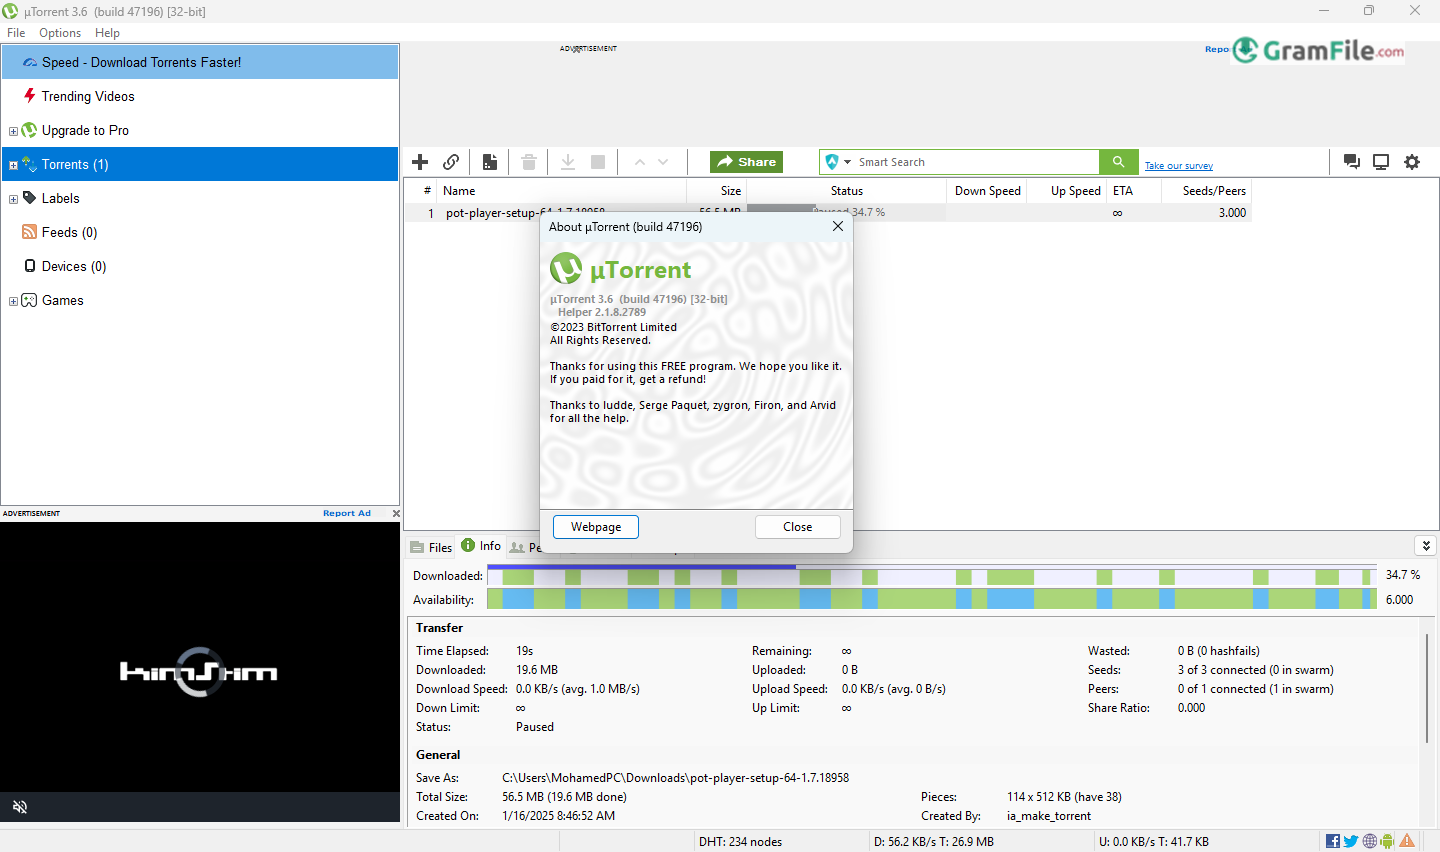Viewport: 1440px width, 852px height.
Task: Click the KinShim advertisement video
Action: pyautogui.click(x=200, y=671)
